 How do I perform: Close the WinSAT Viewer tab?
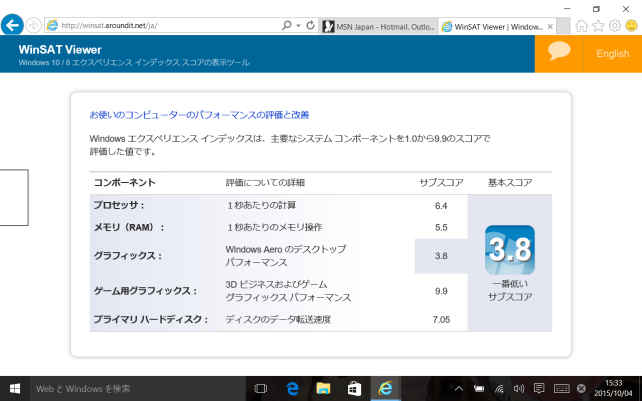550,27
